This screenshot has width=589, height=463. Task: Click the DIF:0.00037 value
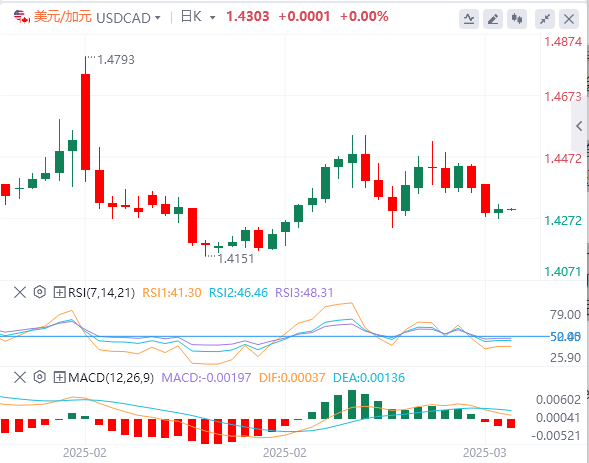click(x=292, y=377)
